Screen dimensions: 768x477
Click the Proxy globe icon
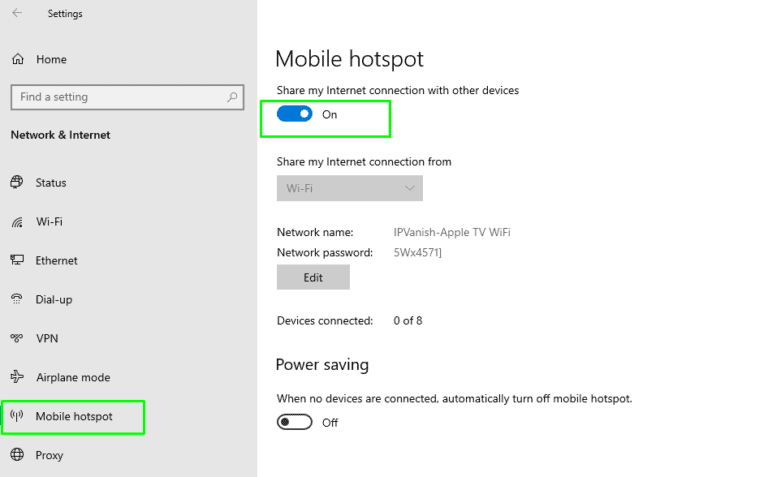pos(17,456)
